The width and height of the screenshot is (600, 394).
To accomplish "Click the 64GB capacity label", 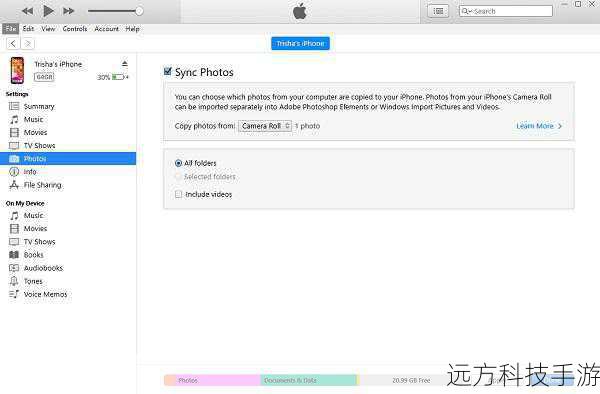I will pyautogui.click(x=44, y=77).
